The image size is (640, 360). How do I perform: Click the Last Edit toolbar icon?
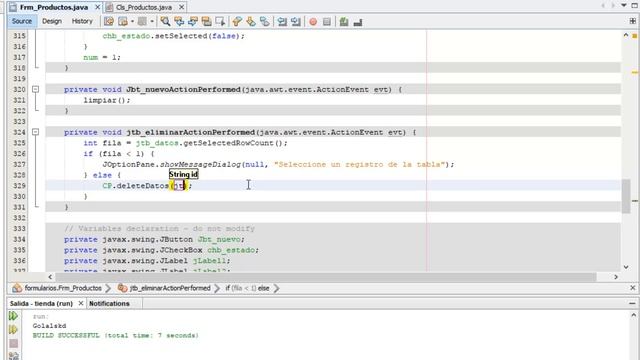coord(109,22)
